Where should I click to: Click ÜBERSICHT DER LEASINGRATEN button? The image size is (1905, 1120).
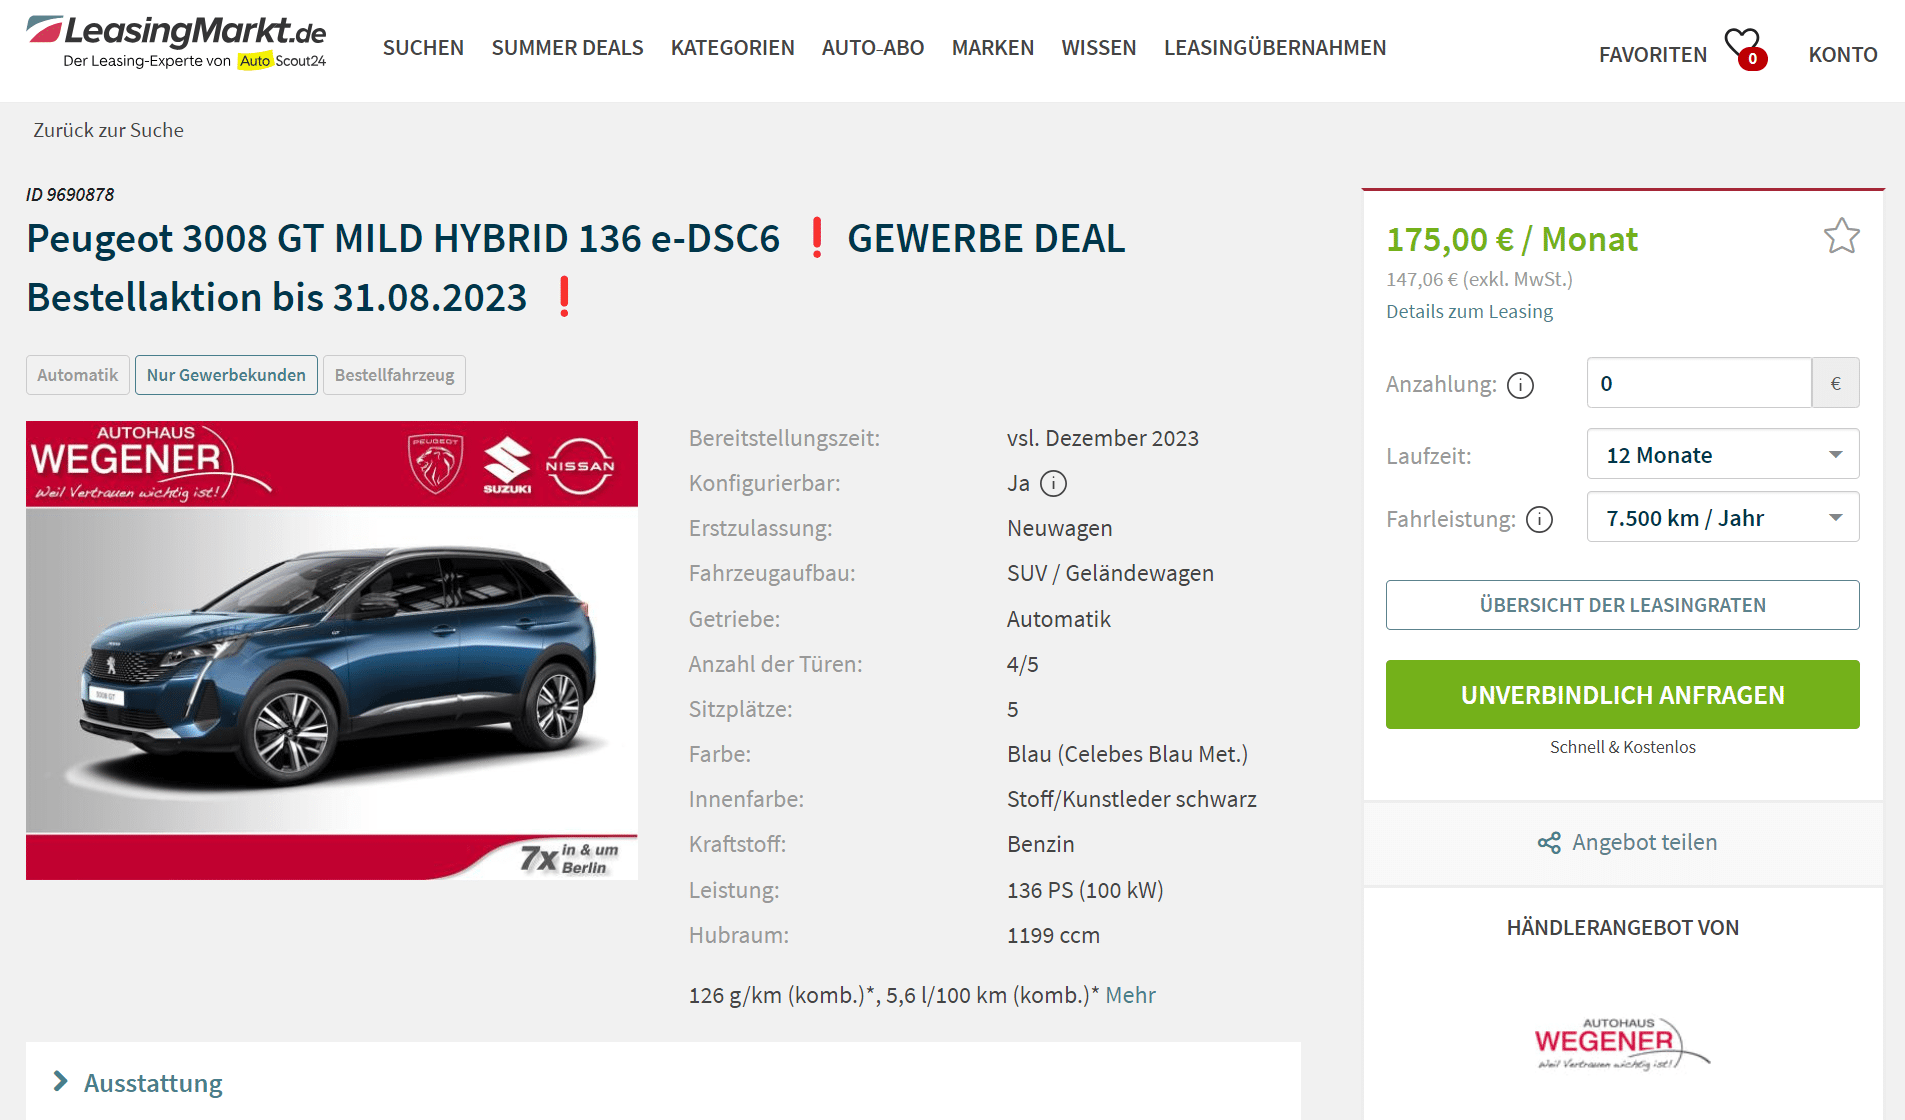coord(1622,605)
